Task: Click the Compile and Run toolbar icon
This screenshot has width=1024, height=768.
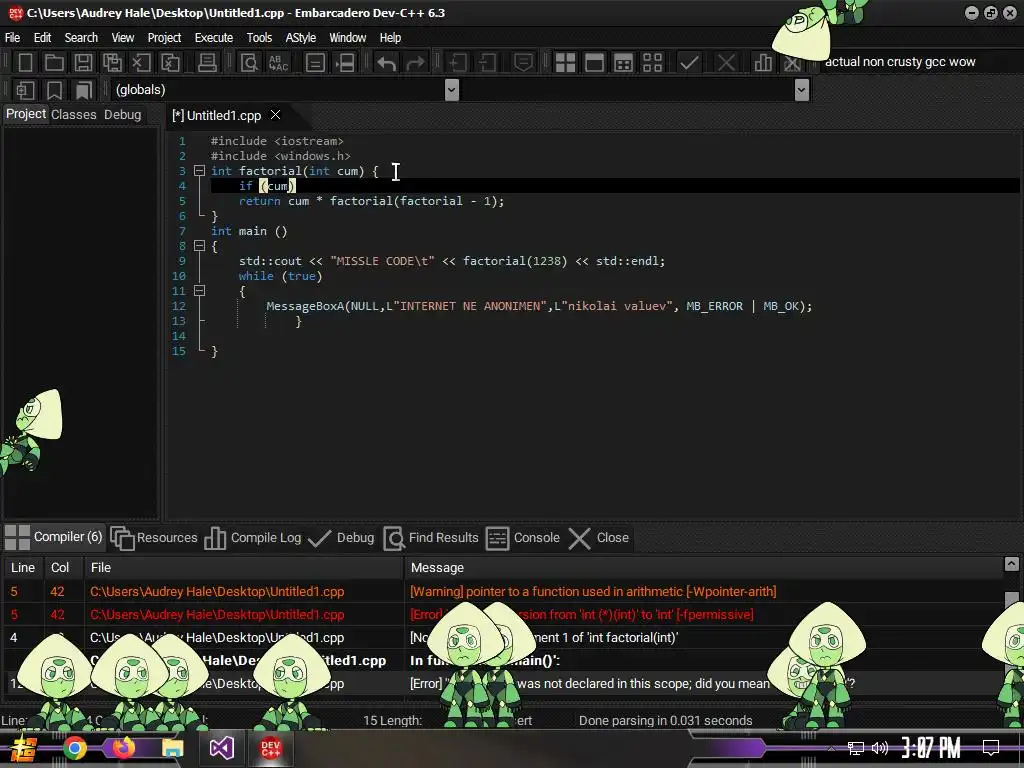Action: [x=624, y=63]
